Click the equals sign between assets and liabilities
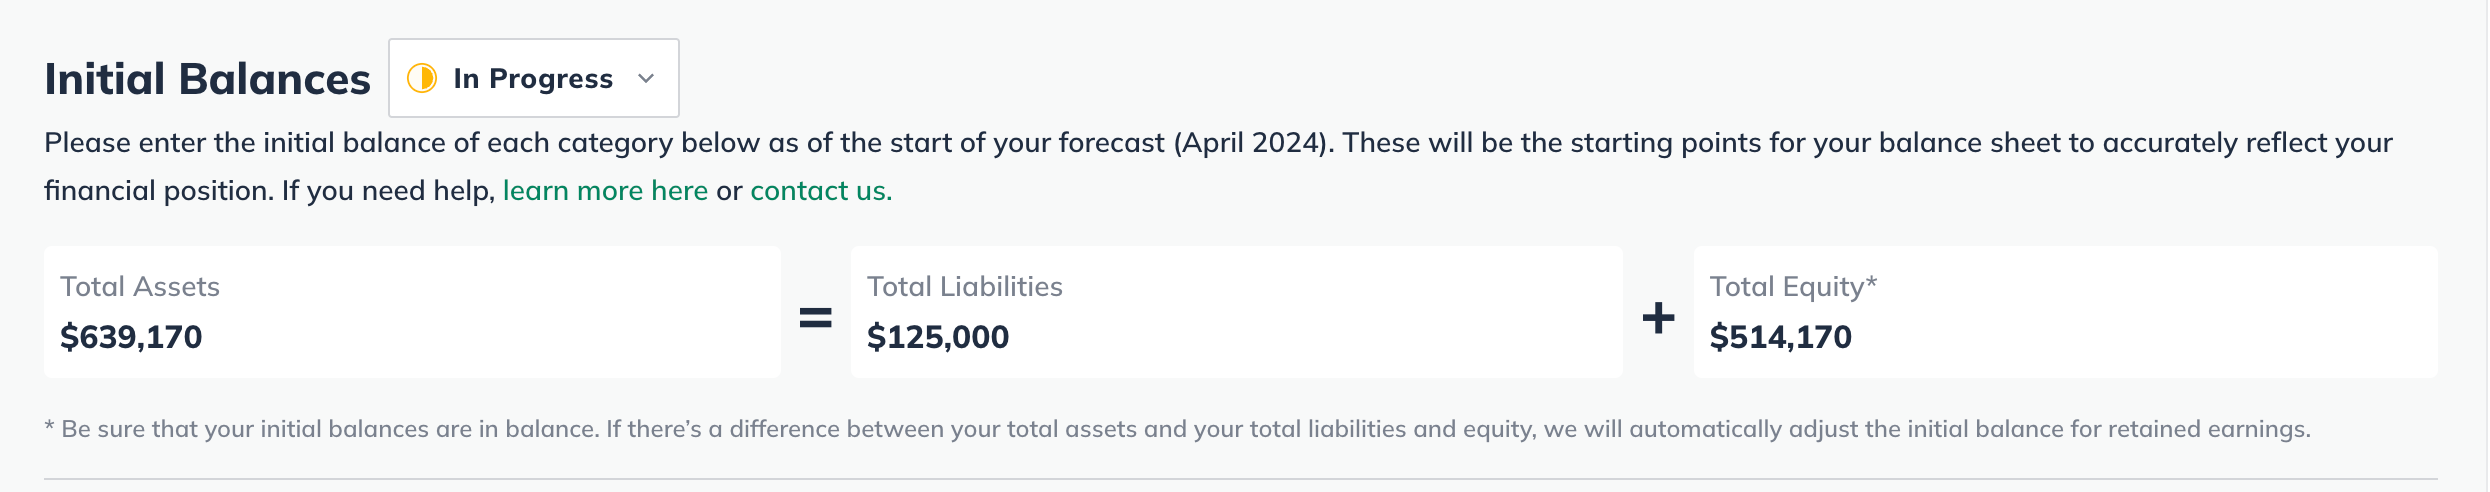This screenshot has width=2490, height=492. (x=815, y=318)
